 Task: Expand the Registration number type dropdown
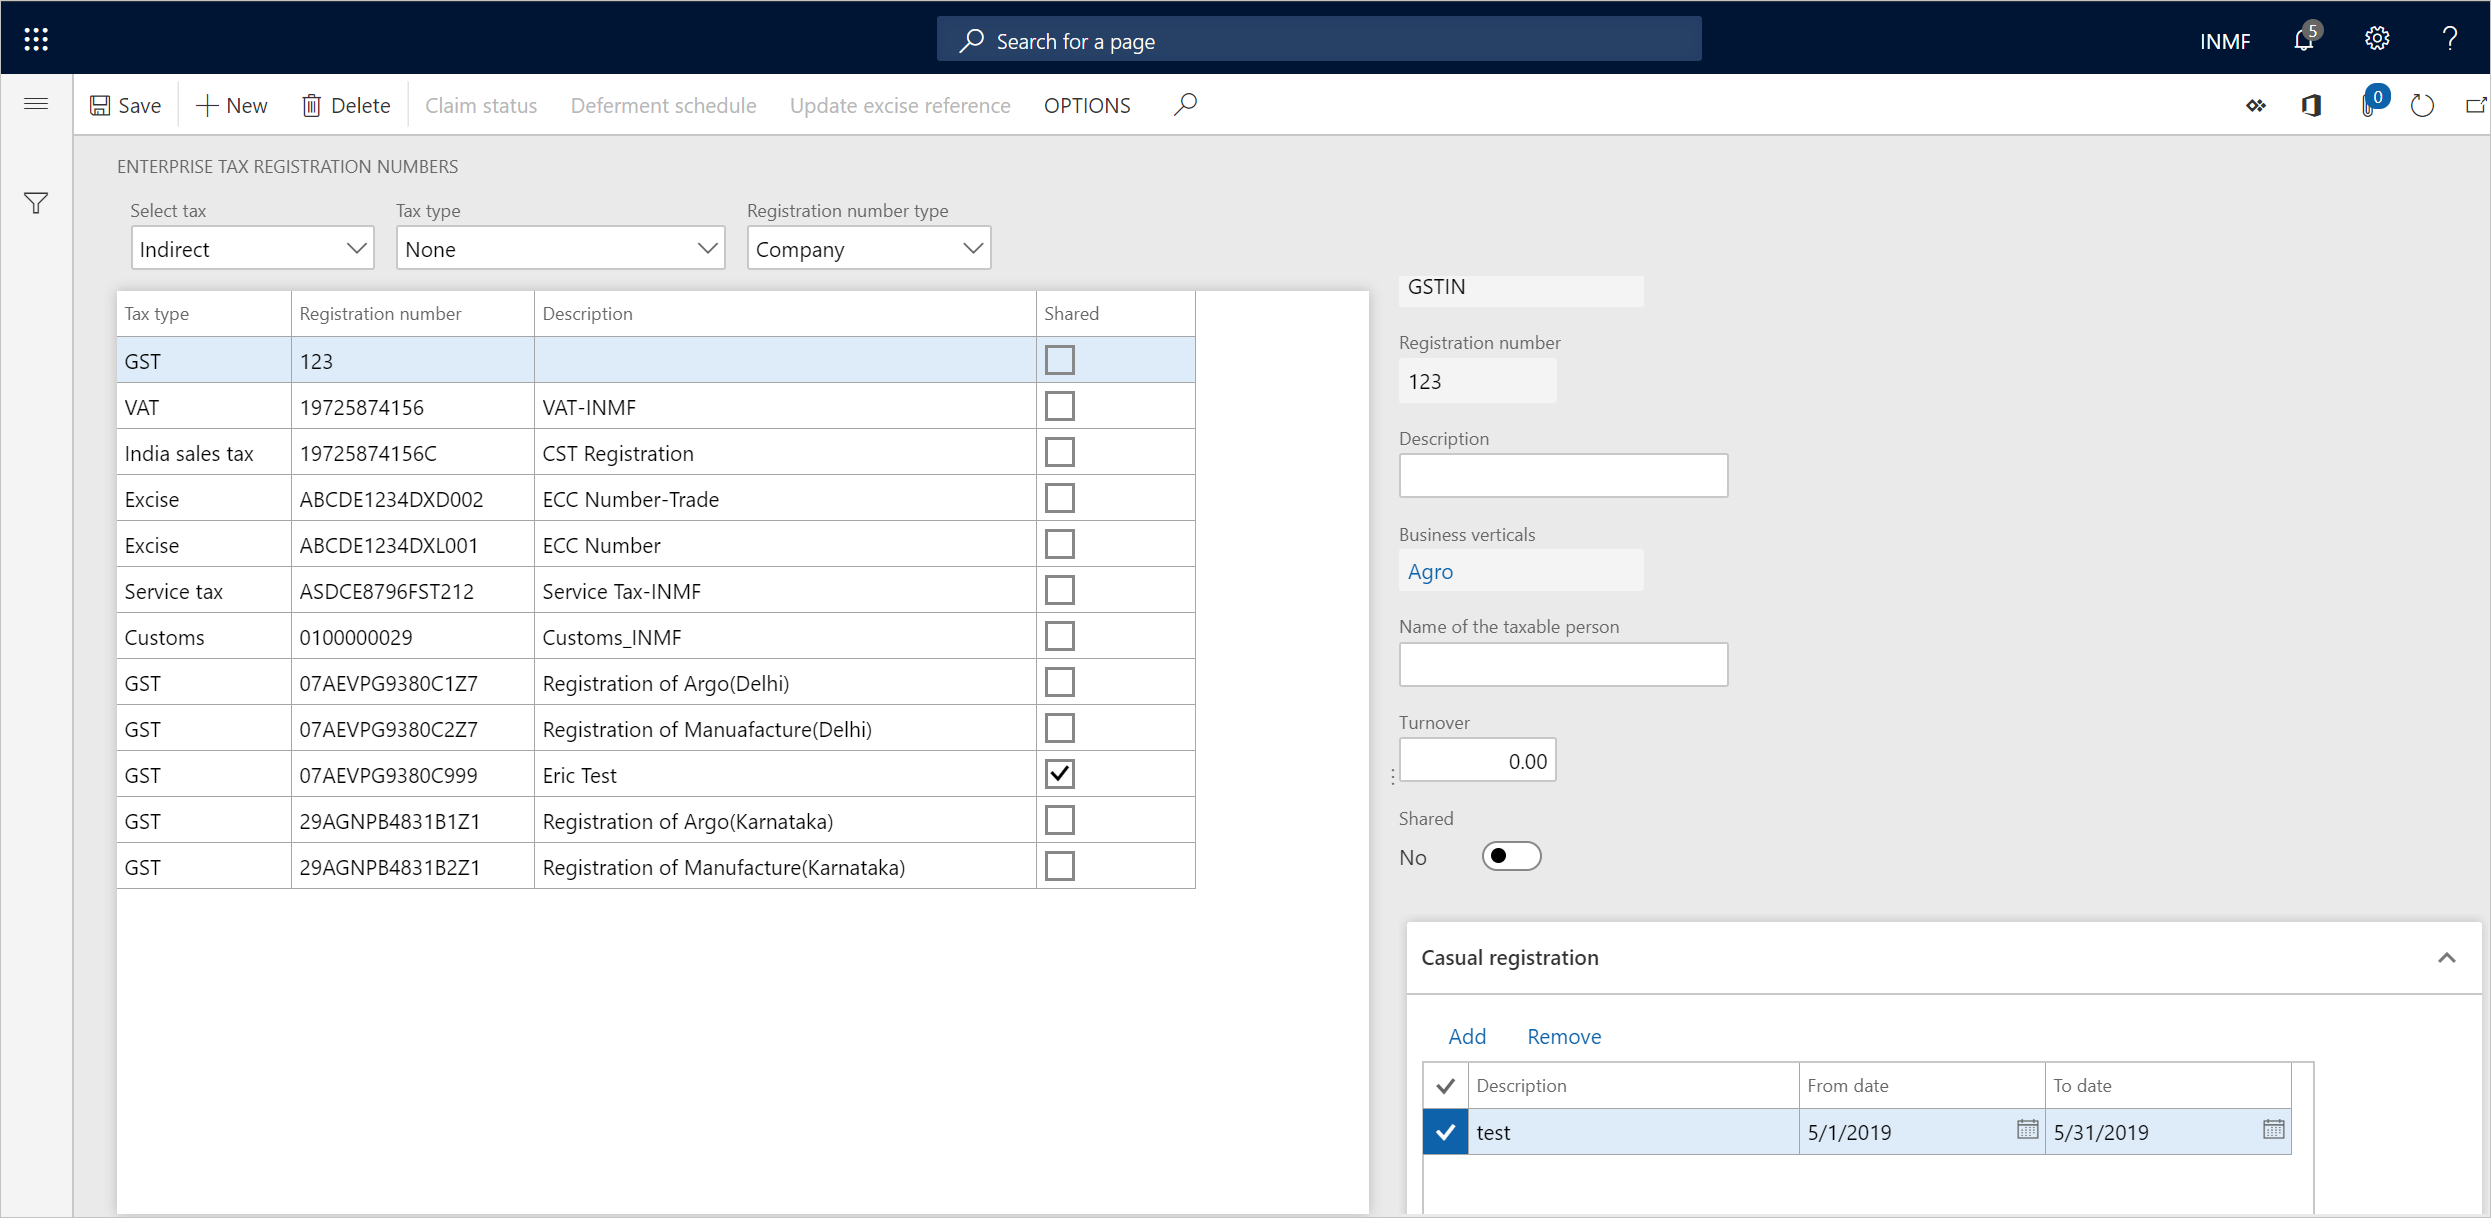point(971,248)
